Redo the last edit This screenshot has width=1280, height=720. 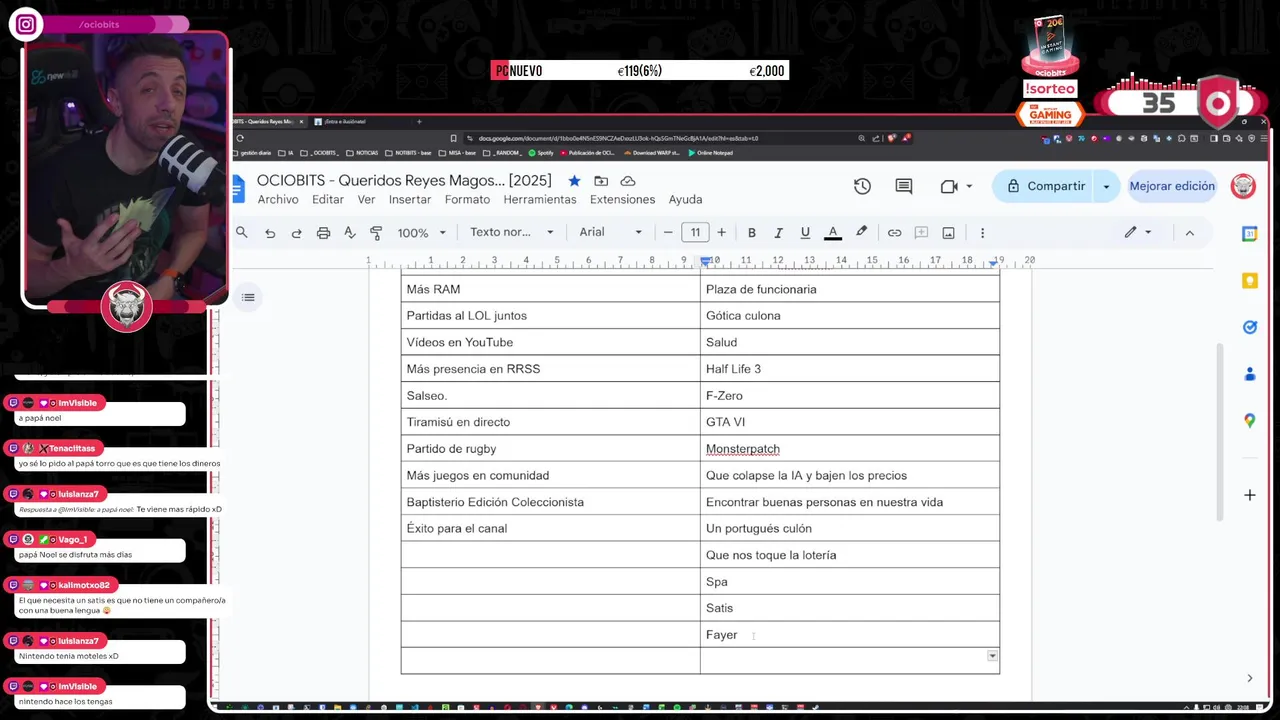(x=296, y=232)
